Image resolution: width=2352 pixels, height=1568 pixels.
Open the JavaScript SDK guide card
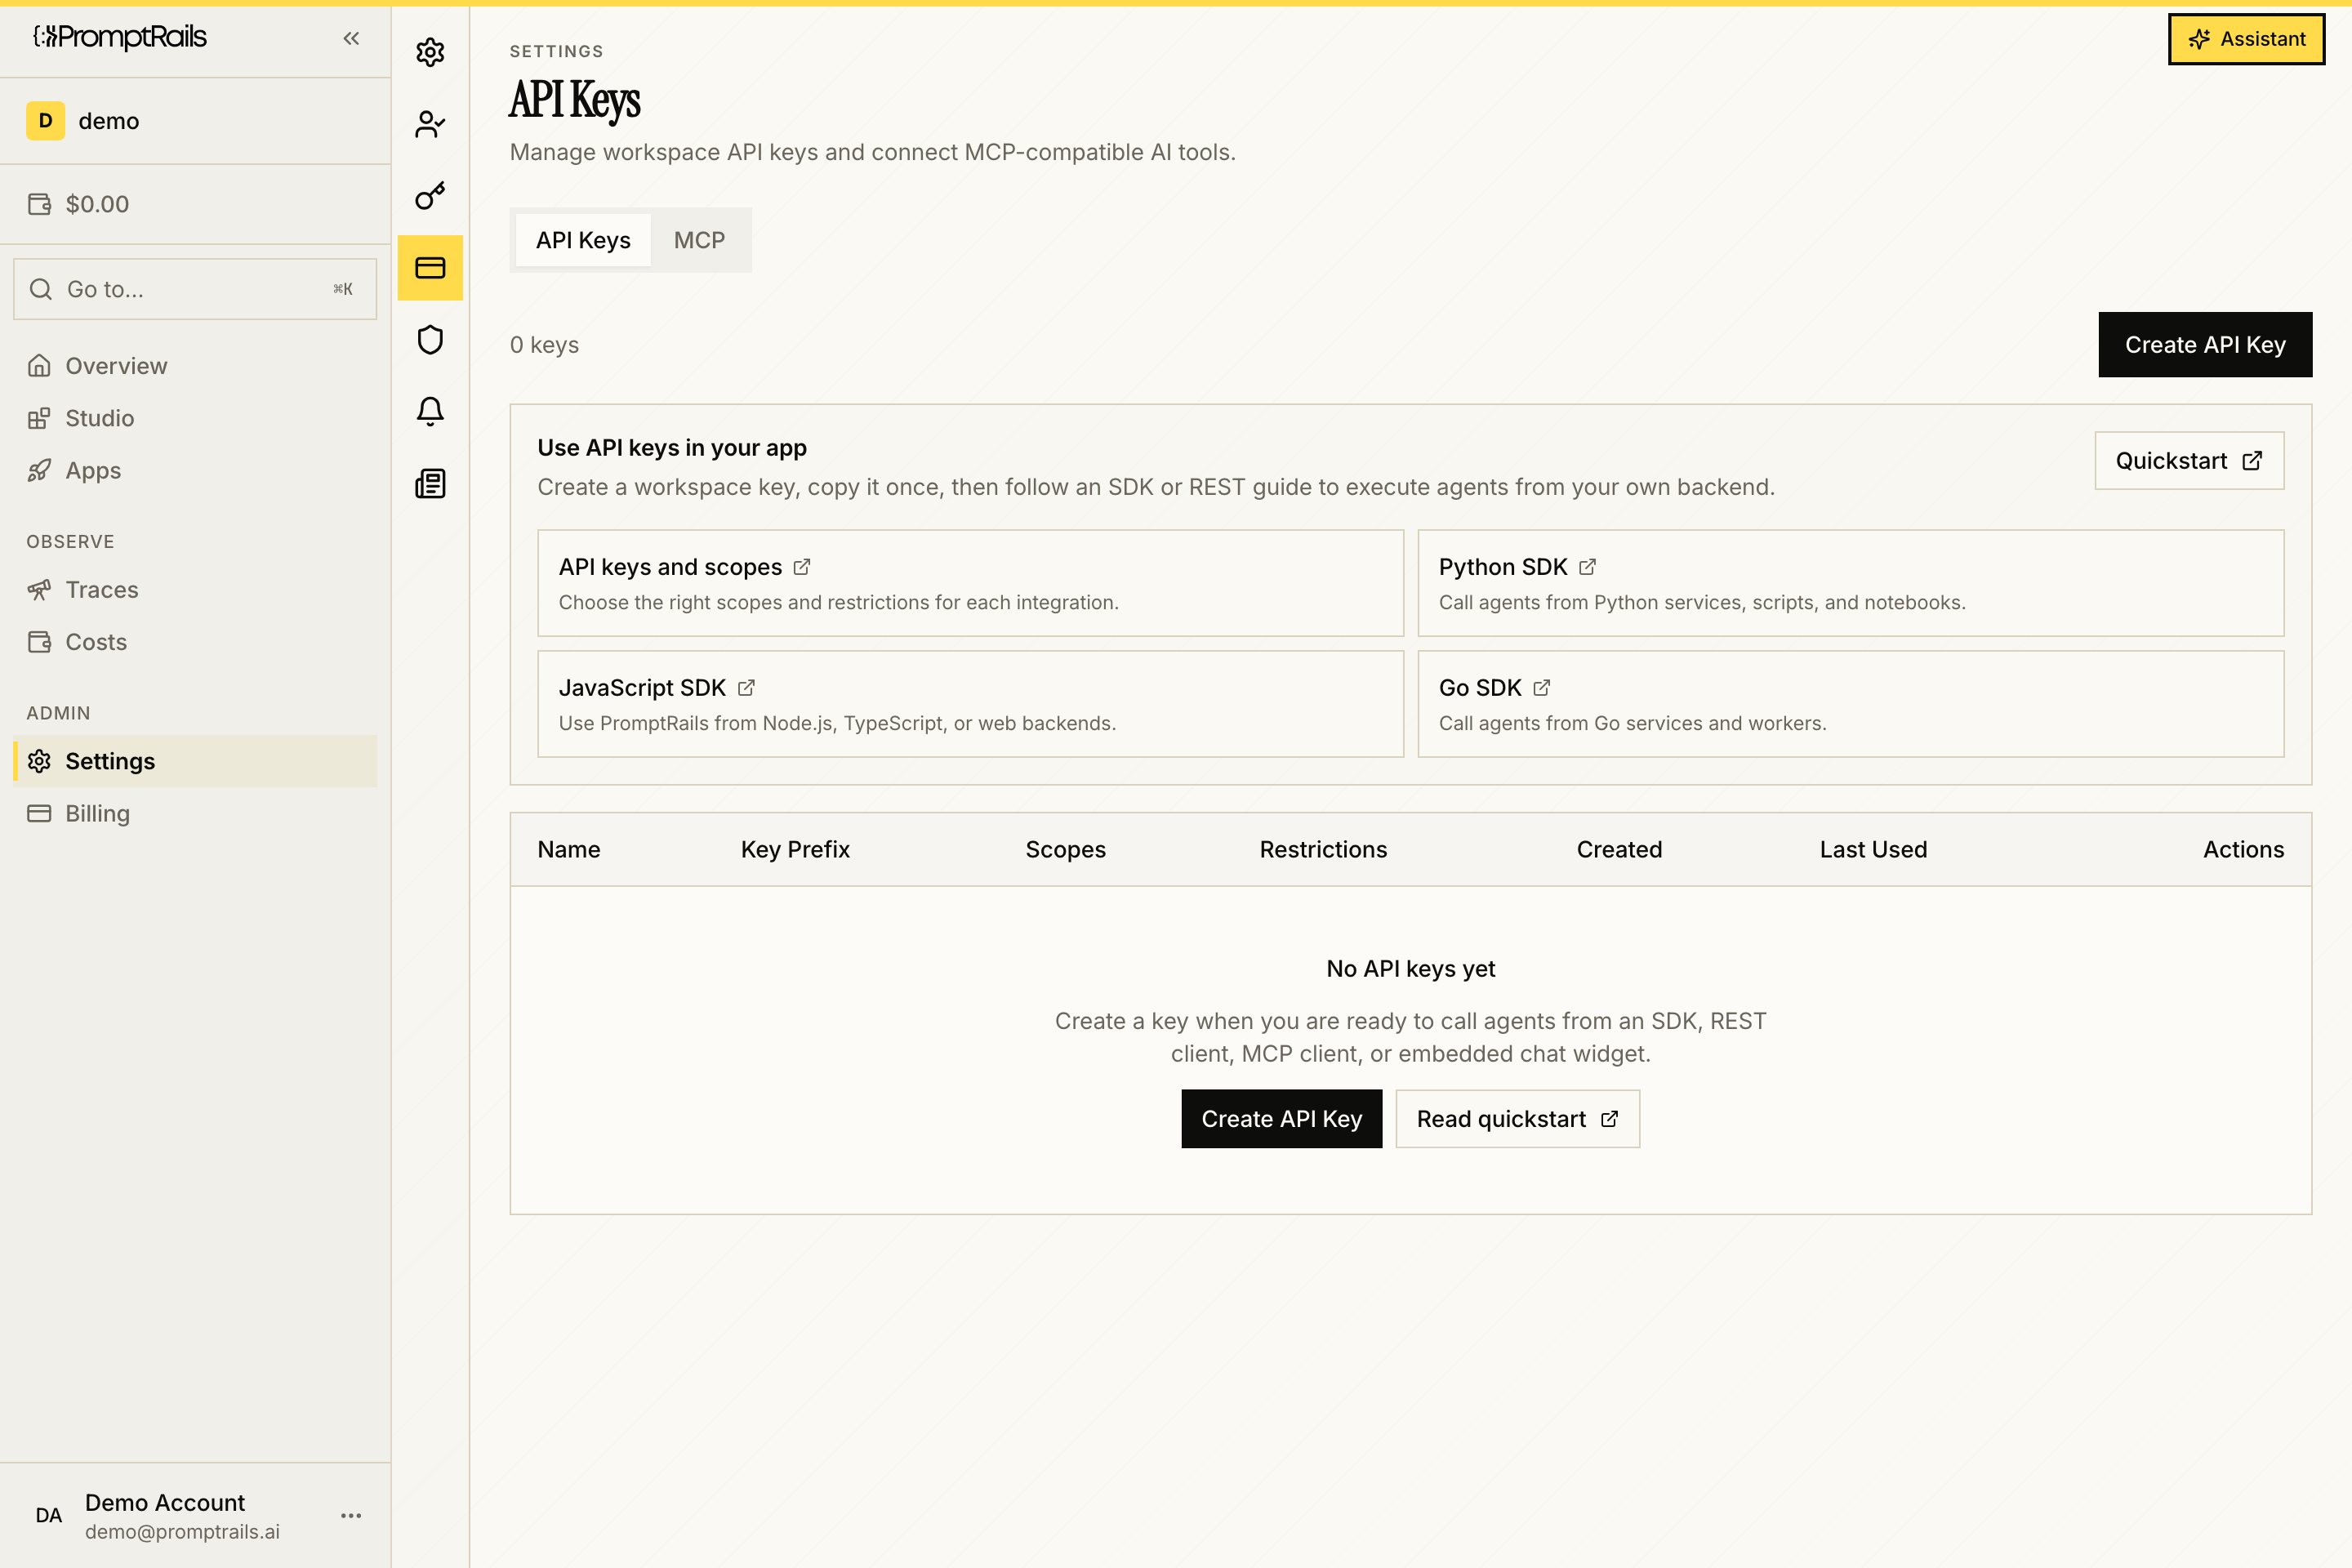(x=970, y=704)
